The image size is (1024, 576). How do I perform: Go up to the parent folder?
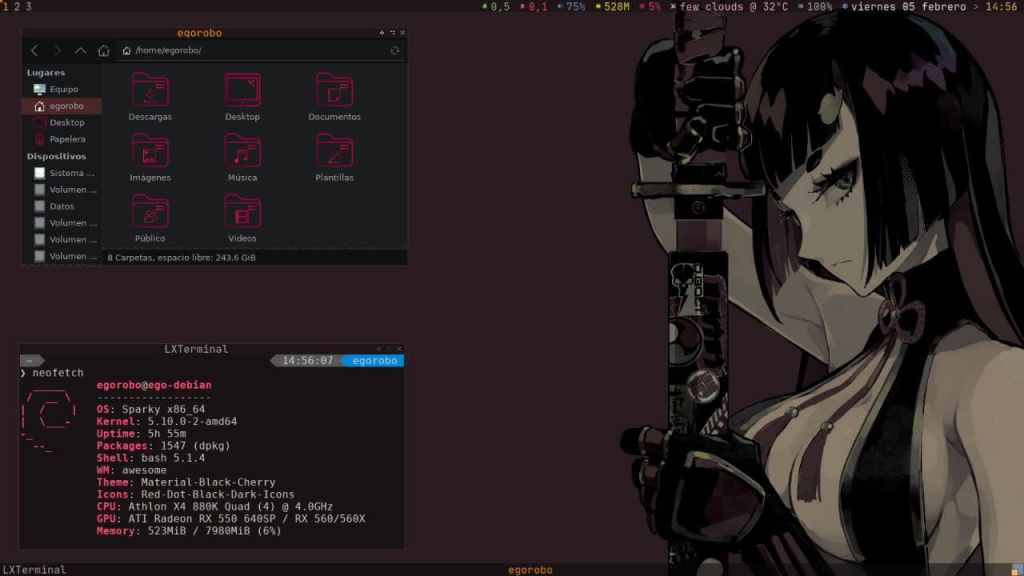click(81, 51)
